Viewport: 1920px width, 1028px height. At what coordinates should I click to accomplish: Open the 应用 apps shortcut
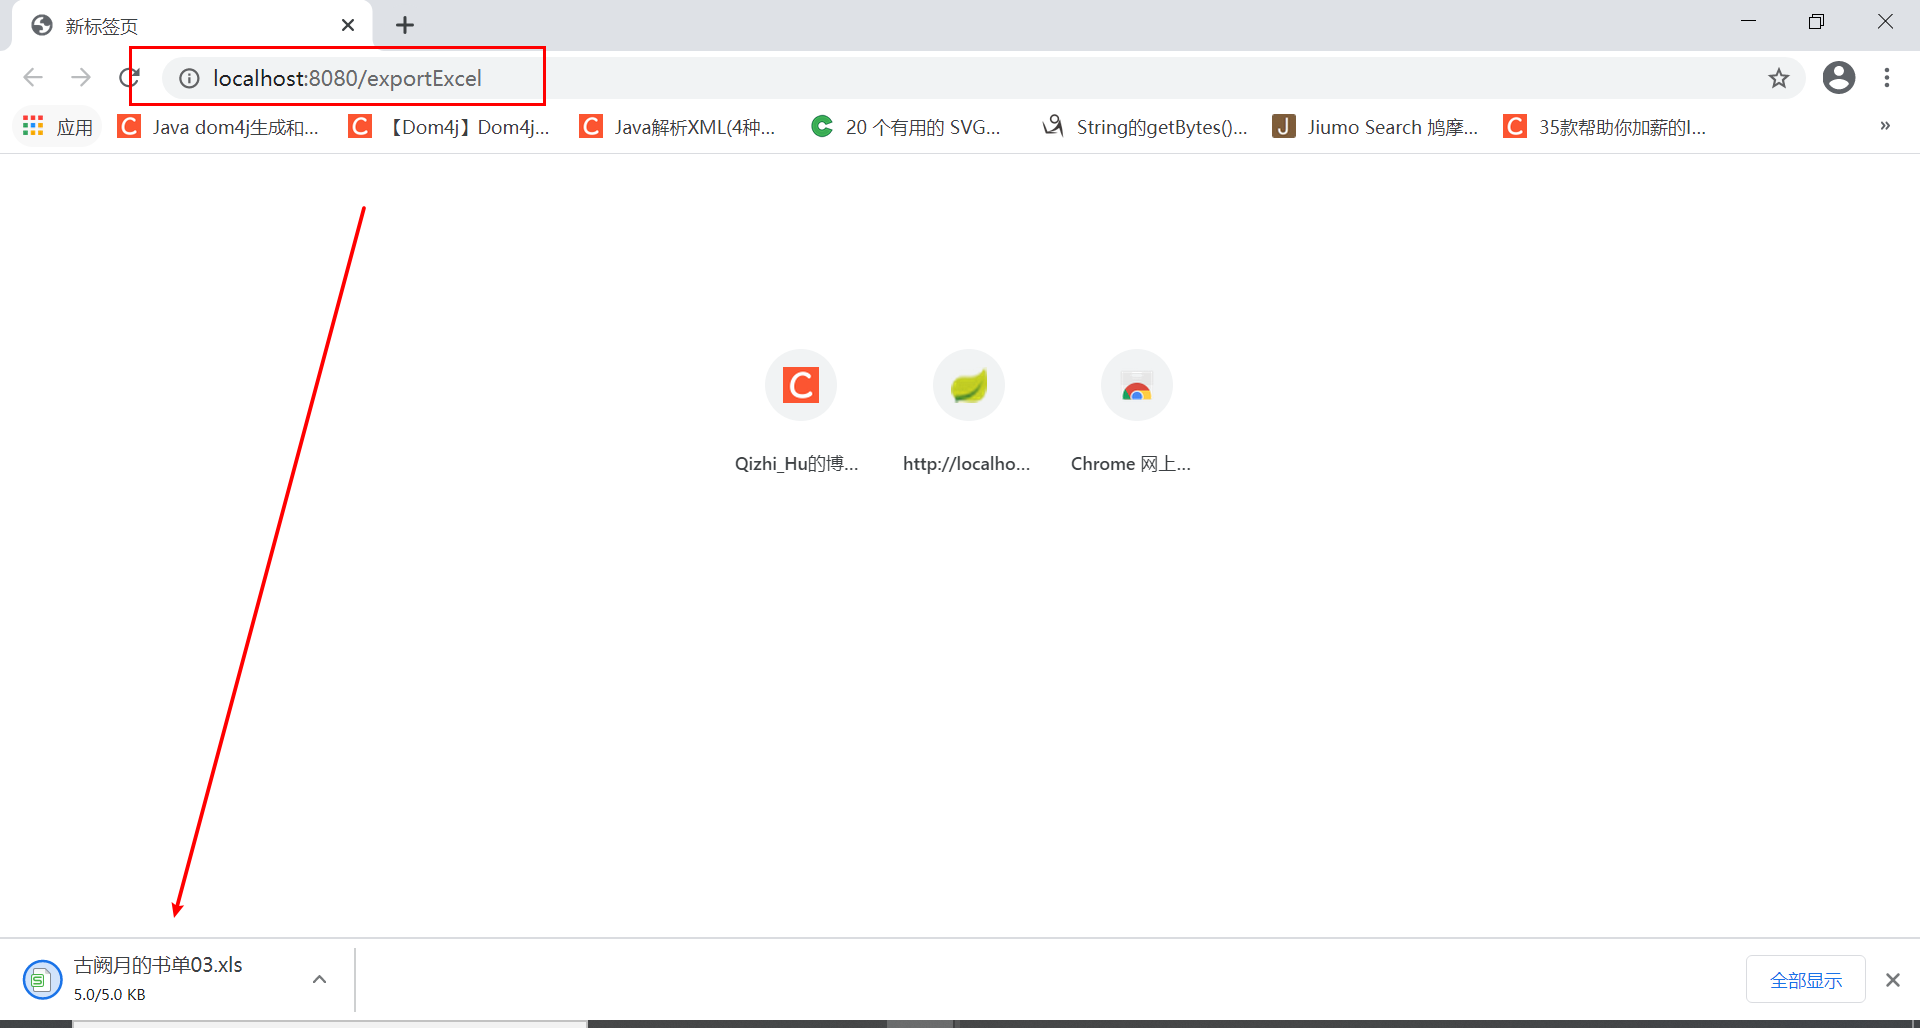[x=57, y=126]
